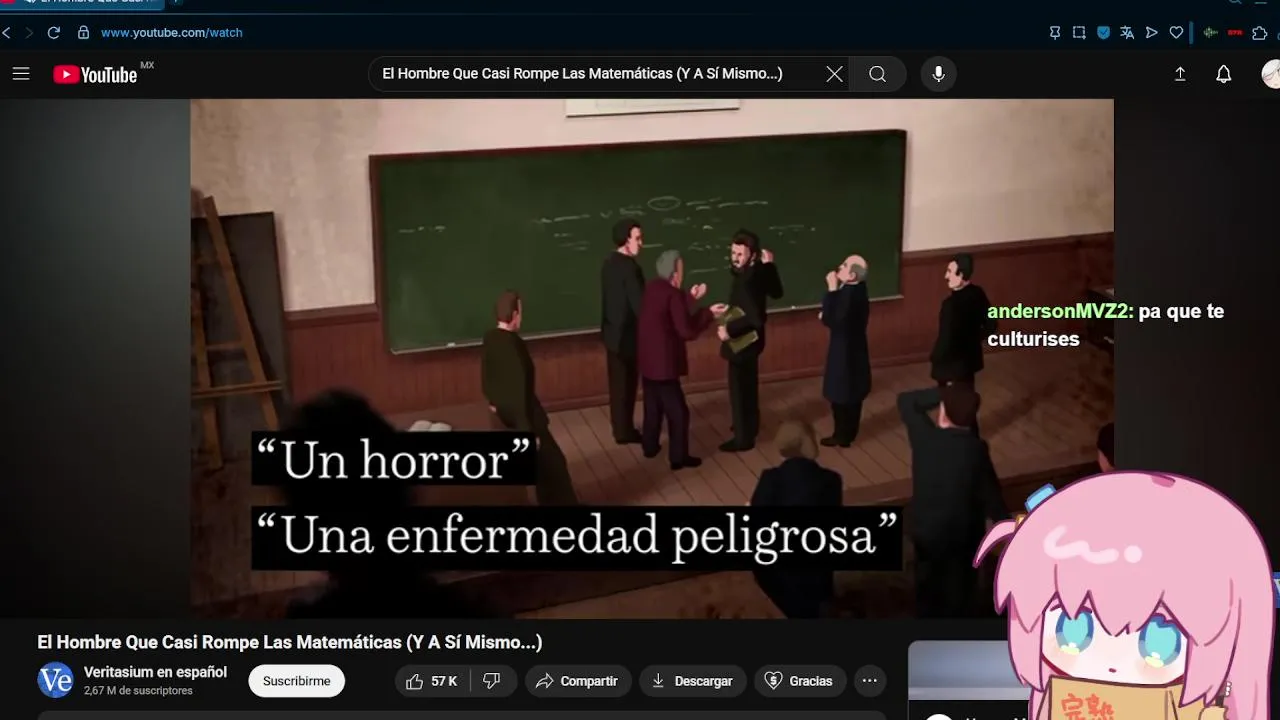View site security lock info
Screen dimensions: 1280x720
click(x=84, y=33)
